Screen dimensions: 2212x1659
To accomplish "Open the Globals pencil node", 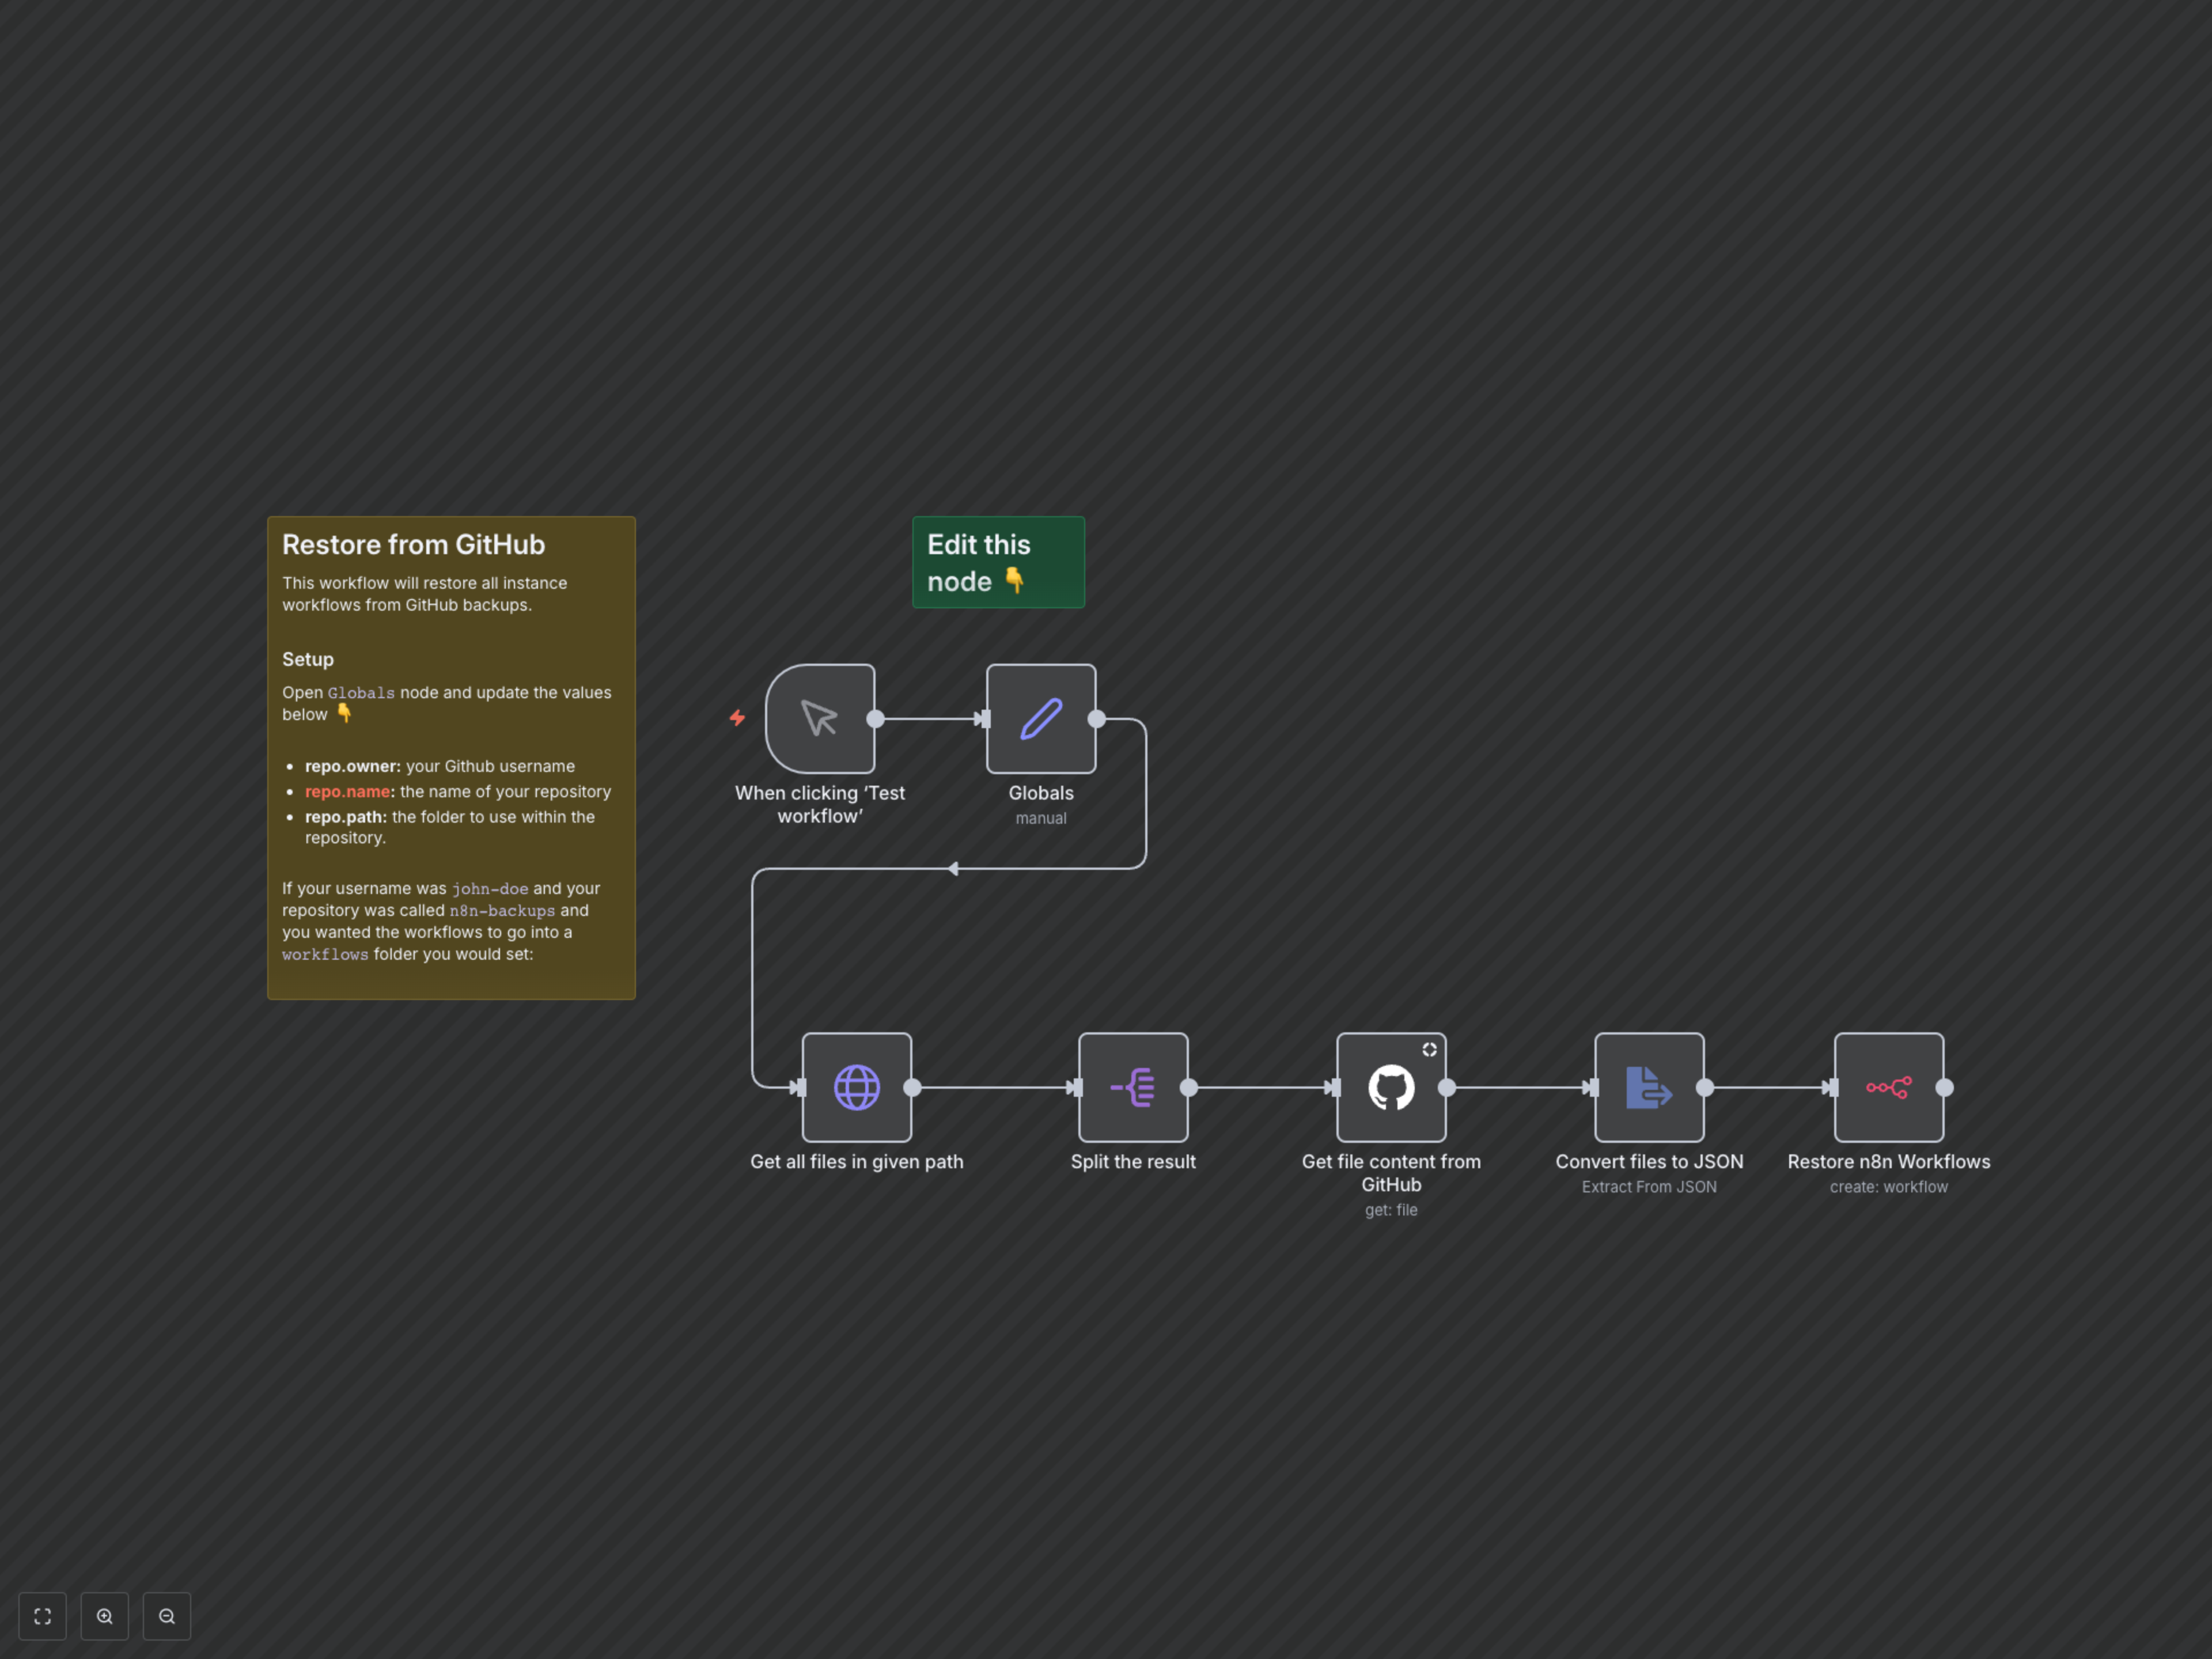I will (x=1040, y=718).
